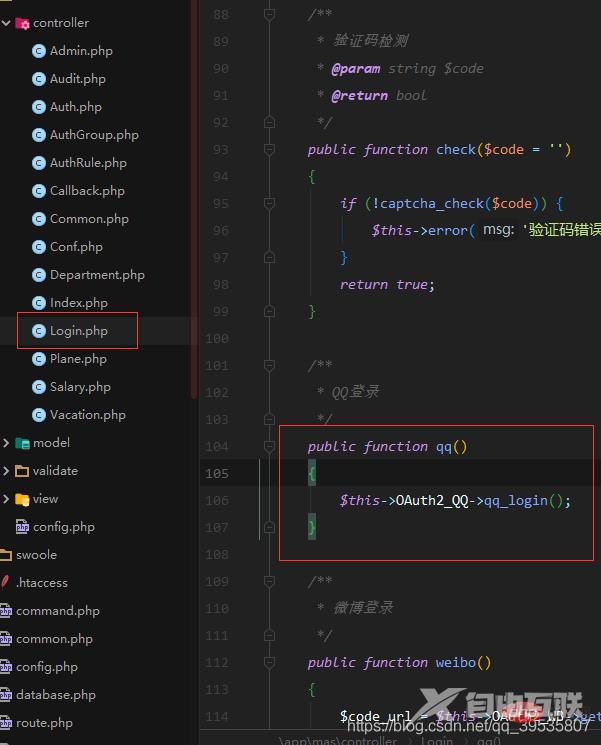Toggle the fold marker on line 104
Screen dimensions: 601x745
pos(269,447)
